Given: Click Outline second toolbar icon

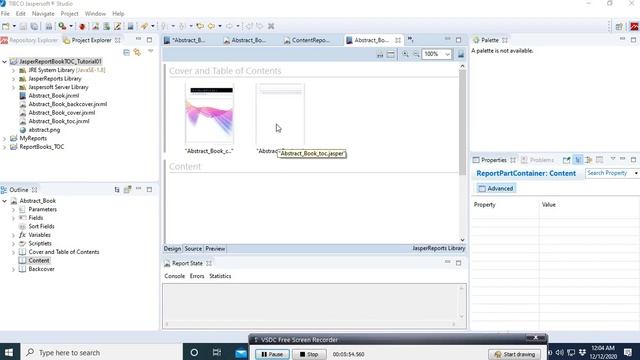Looking at the screenshot, I should (127, 190).
